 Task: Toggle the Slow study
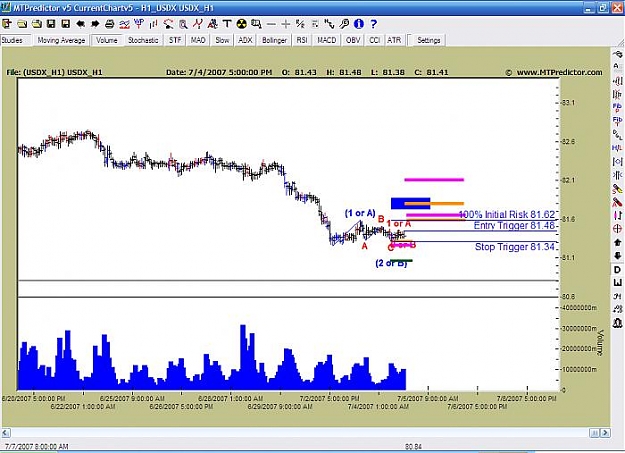tap(222, 40)
